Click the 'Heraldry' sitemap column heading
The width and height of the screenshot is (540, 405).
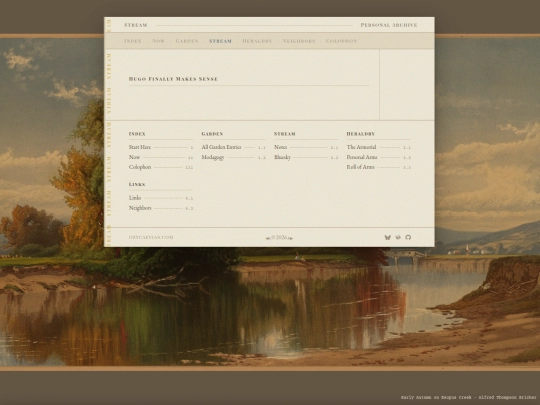click(x=361, y=134)
